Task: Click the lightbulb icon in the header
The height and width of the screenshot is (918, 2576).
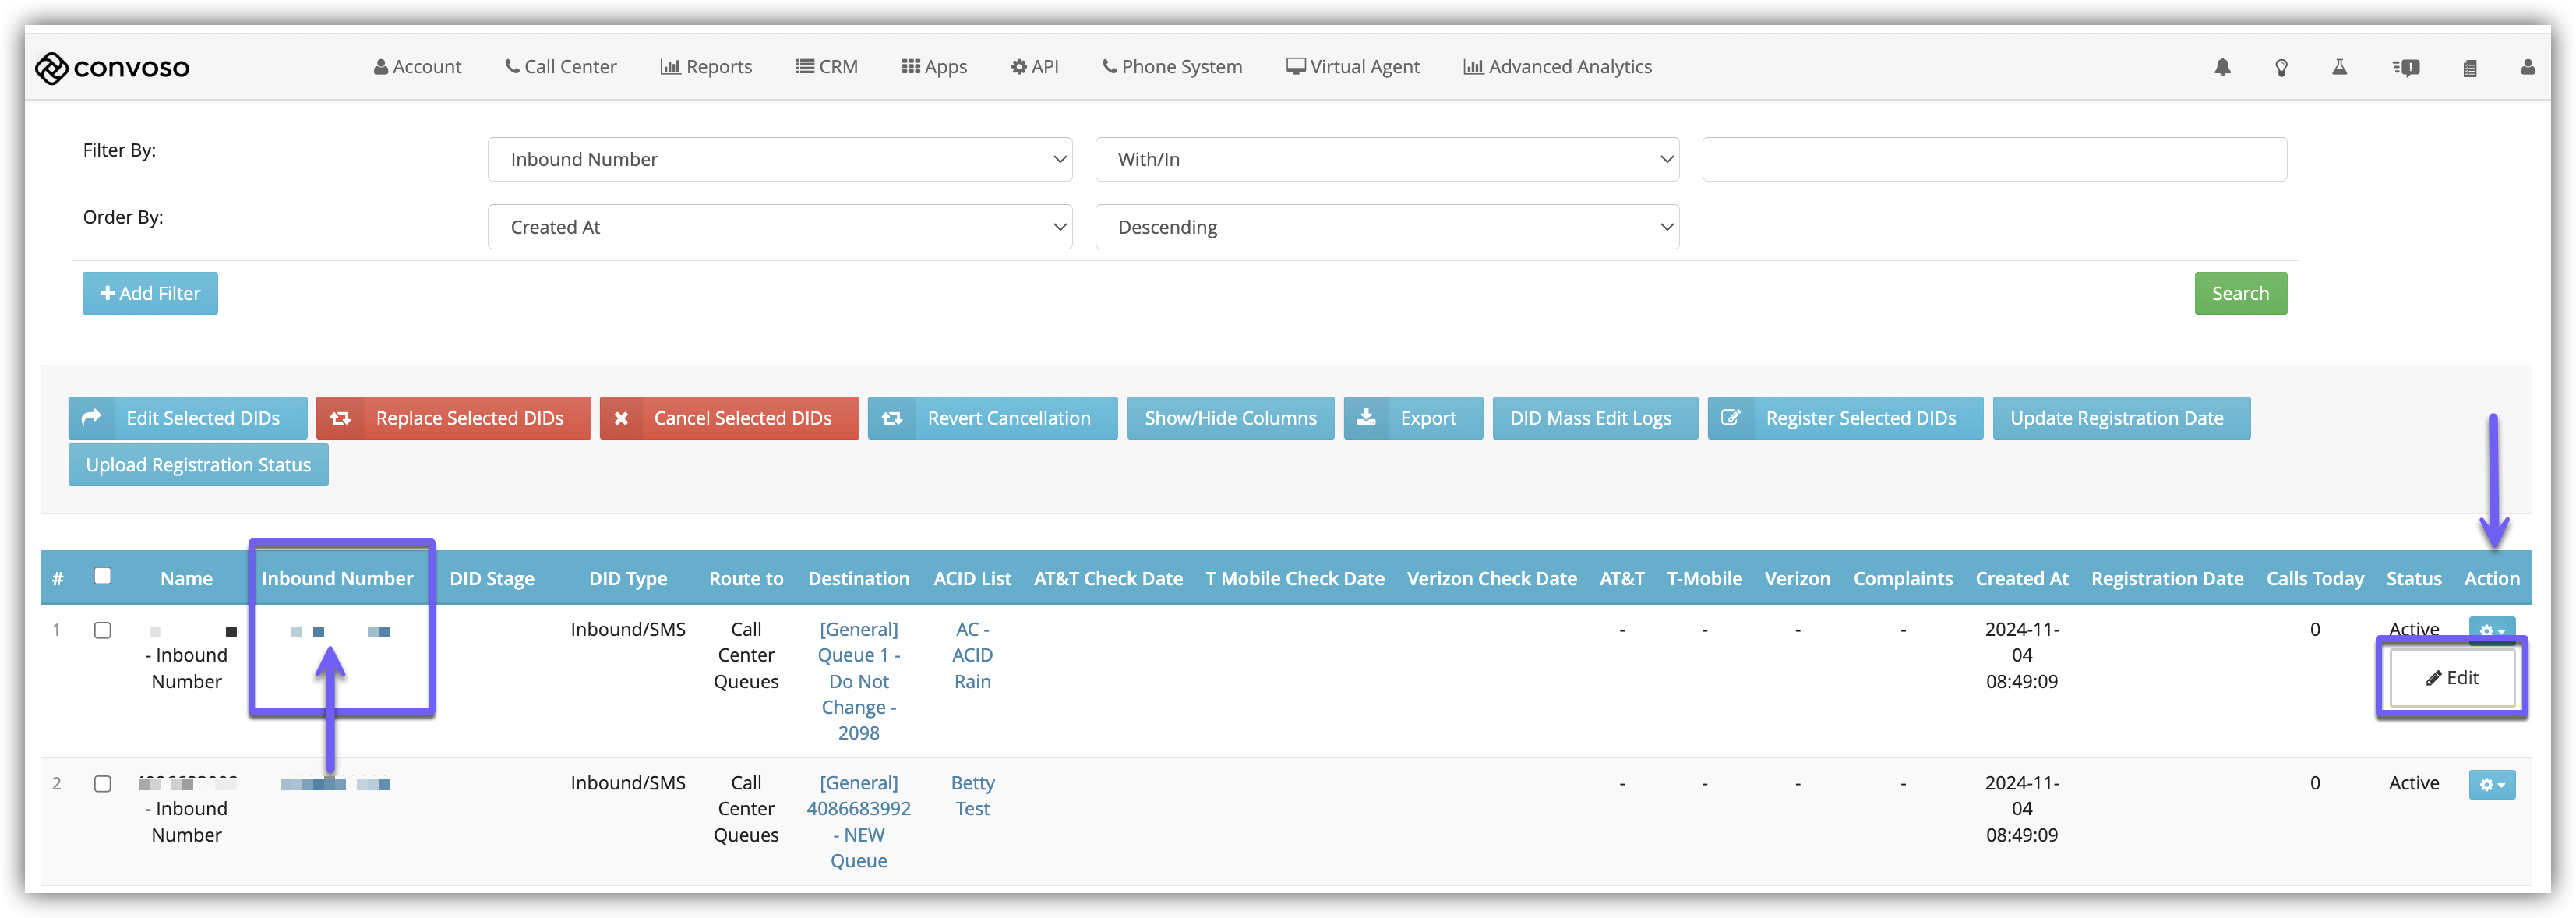Action: coord(2281,67)
